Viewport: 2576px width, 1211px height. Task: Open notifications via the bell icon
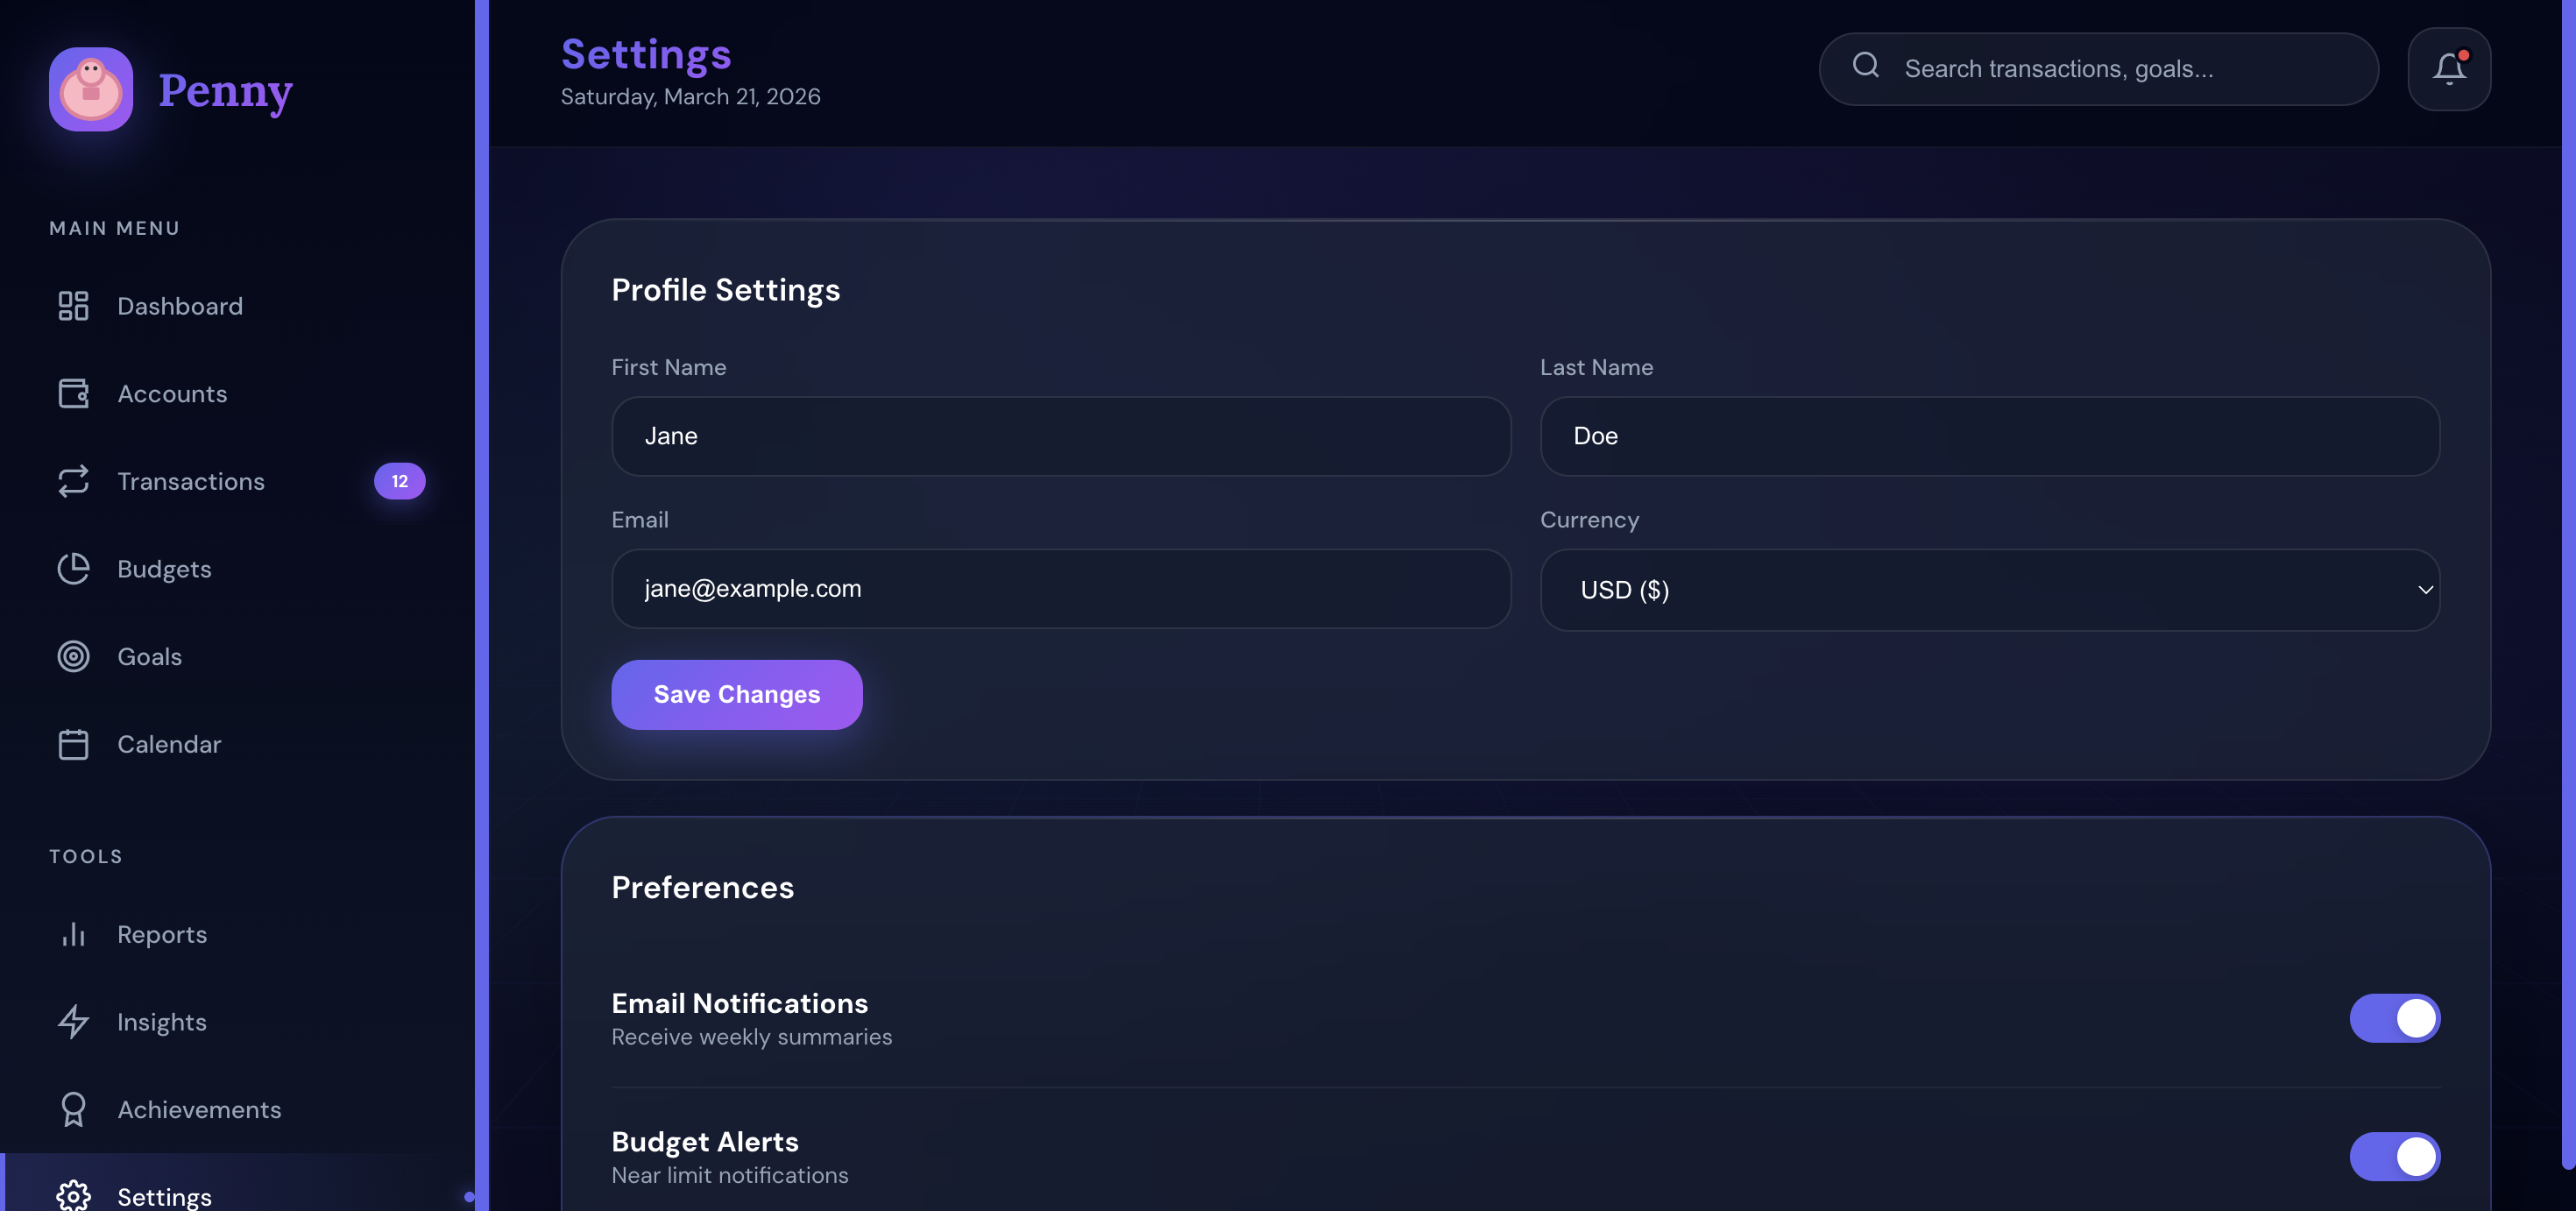tap(2449, 69)
